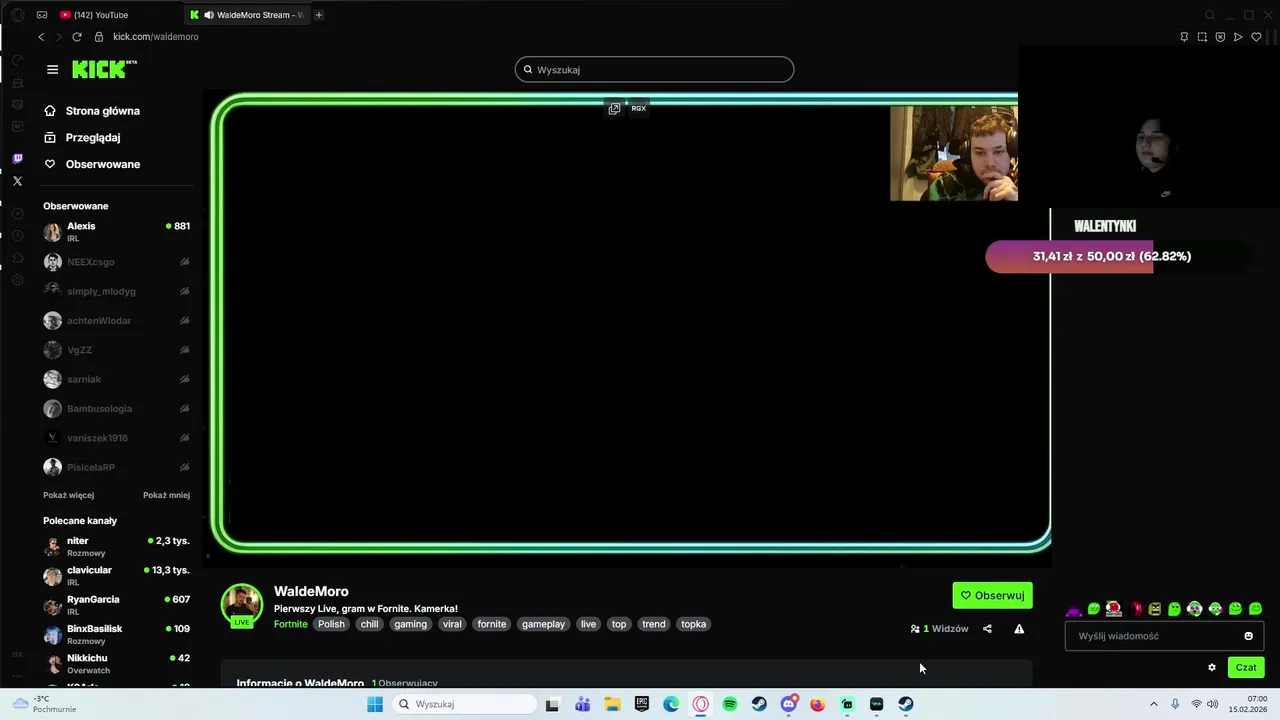Click the green Czat button
The height and width of the screenshot is (720, 1280).
tap(1246, 667)
